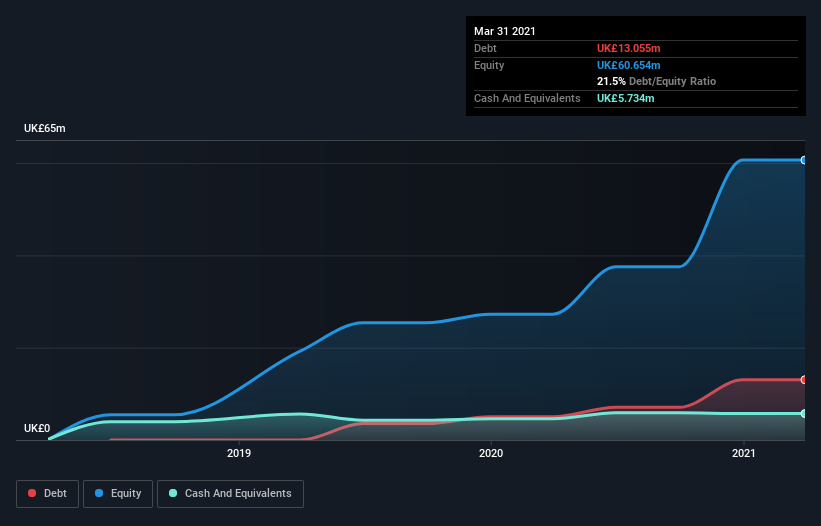Viewport: 821px width, 526px height.
Task: Click the Debt label in tooltip
Action: (485, 48)
